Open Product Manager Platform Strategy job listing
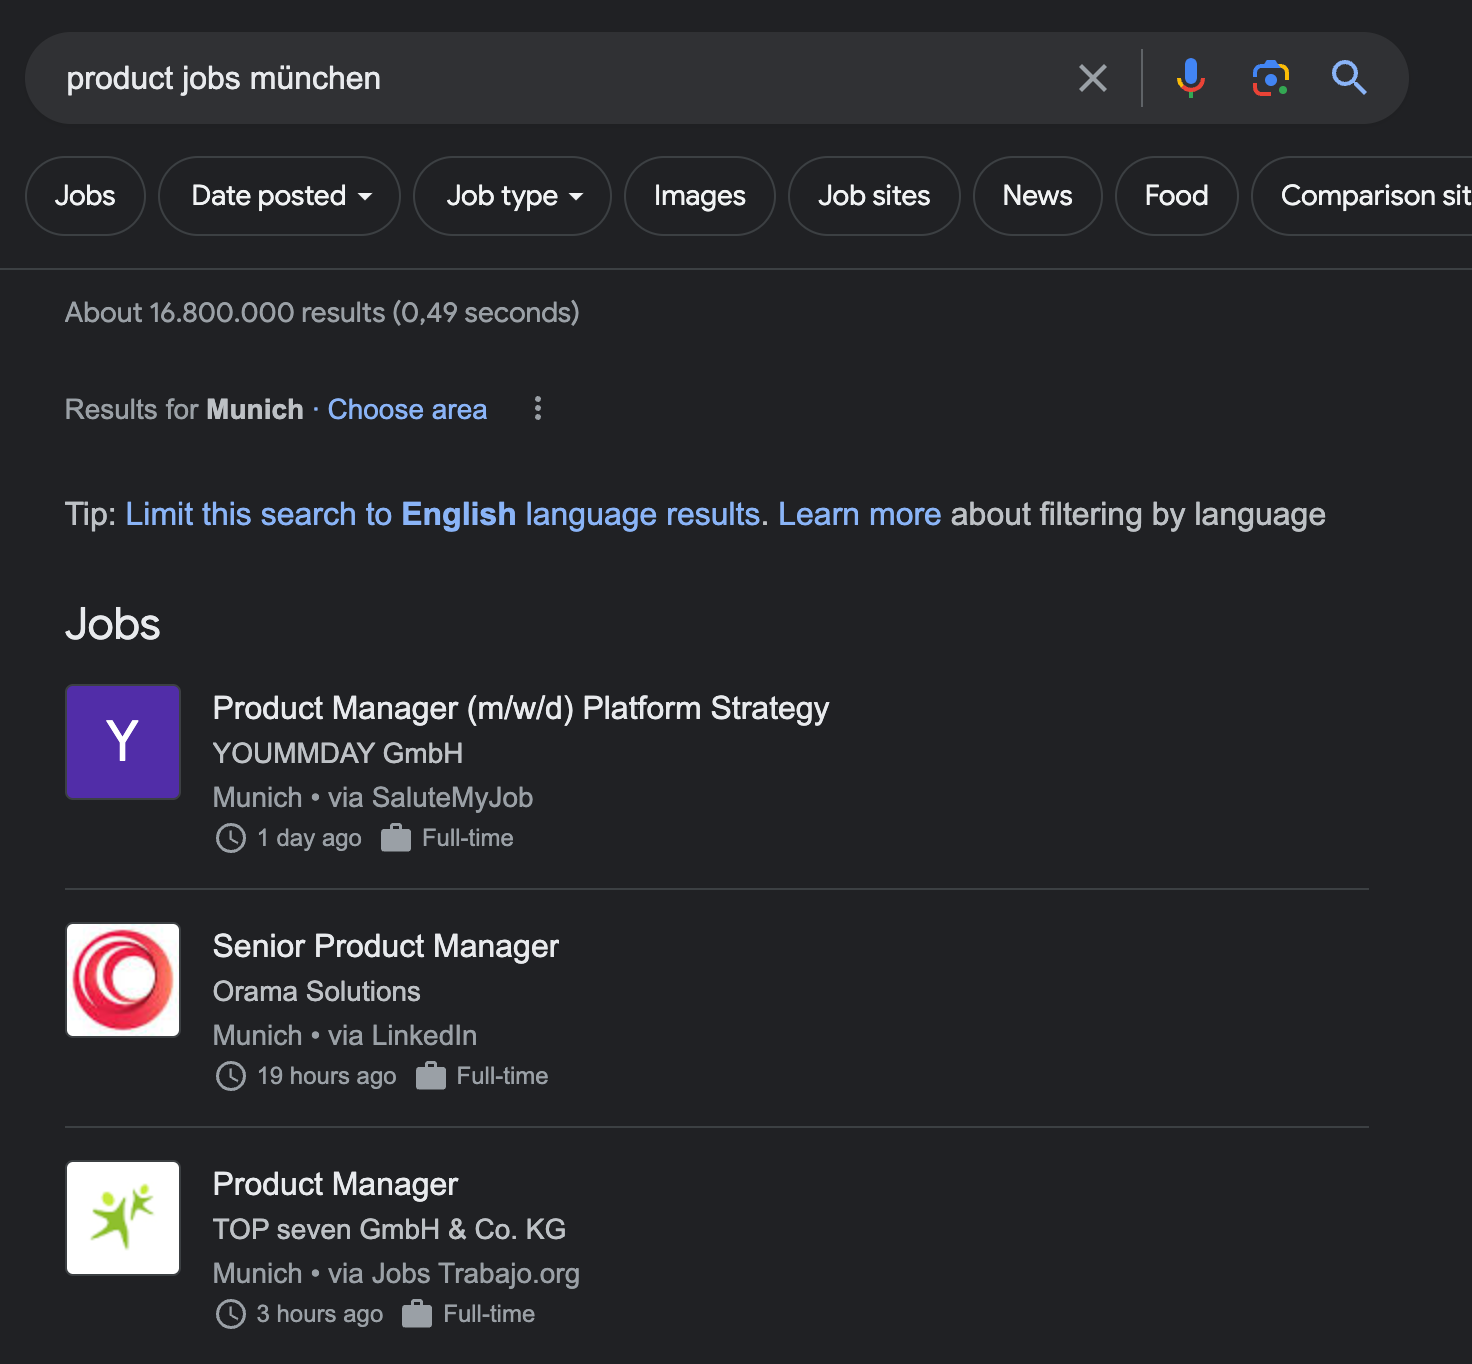This screenshot has height=1364, width=1472. point(521,708)
